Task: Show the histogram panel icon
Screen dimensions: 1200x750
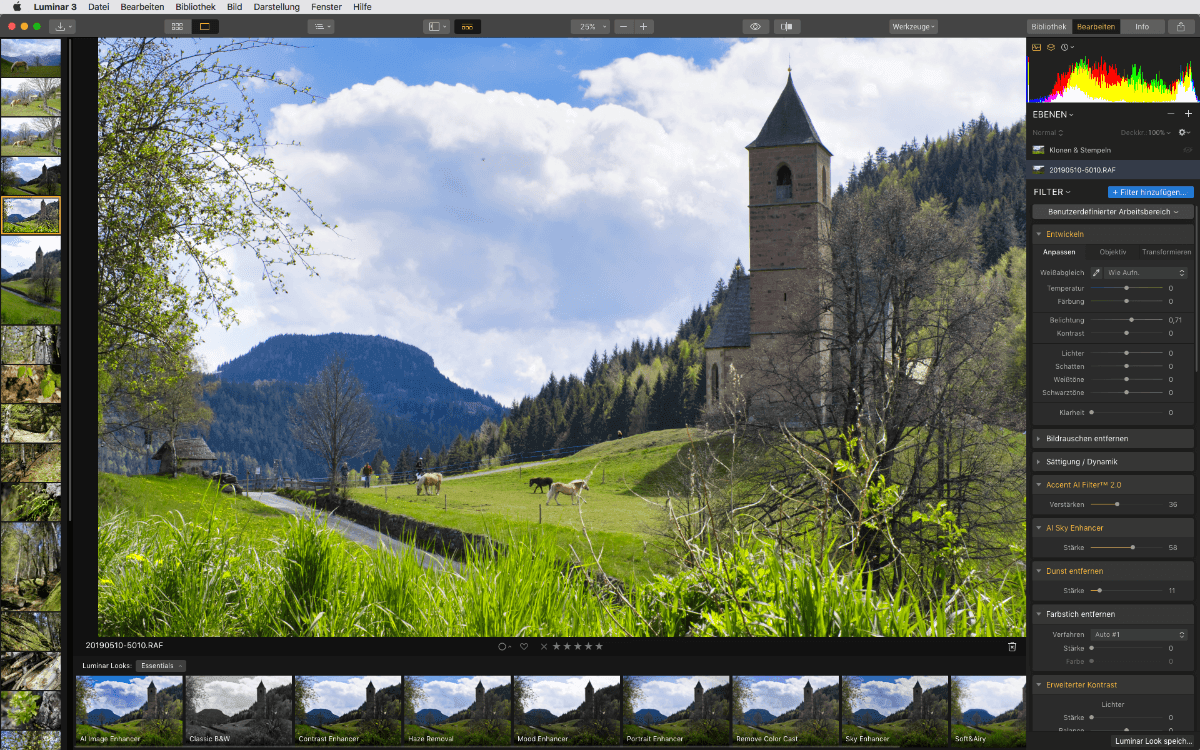Action: coord(1037,47)
